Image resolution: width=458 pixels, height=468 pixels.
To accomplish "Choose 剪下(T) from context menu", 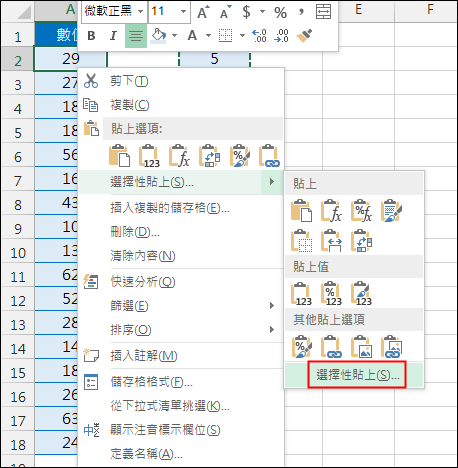I will pos(181,81).
